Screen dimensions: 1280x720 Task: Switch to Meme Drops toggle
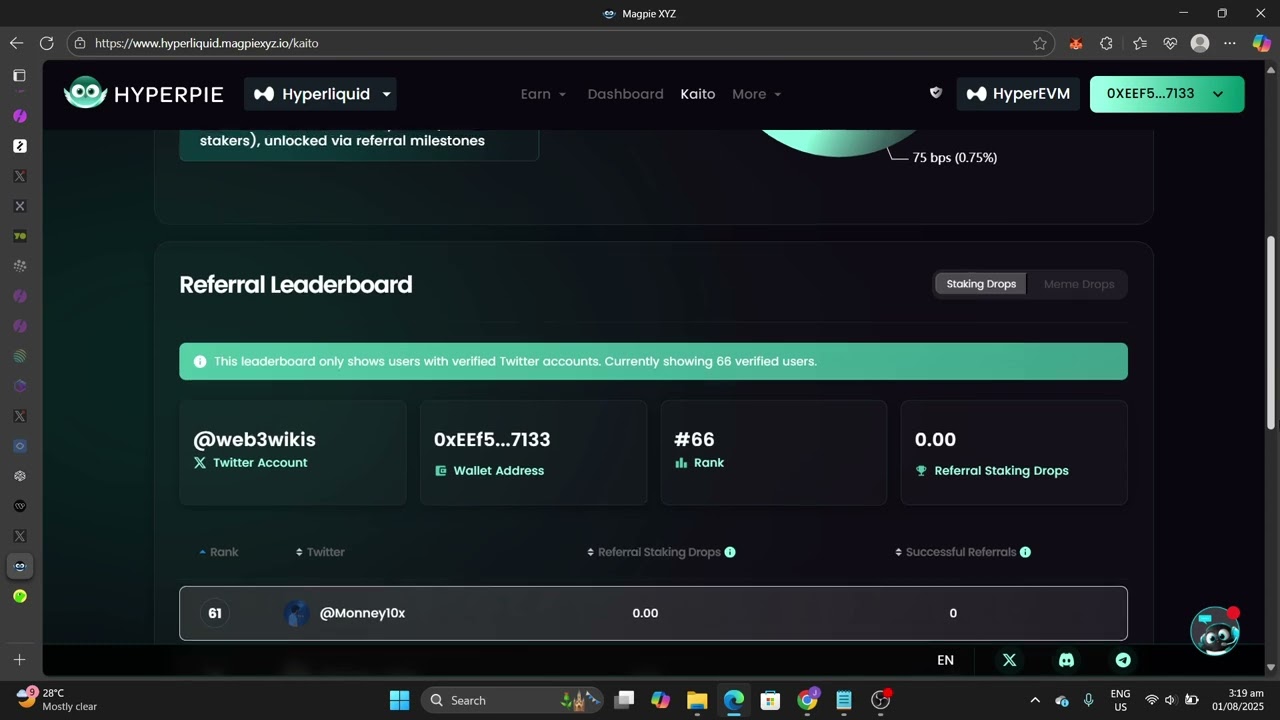1078,284
